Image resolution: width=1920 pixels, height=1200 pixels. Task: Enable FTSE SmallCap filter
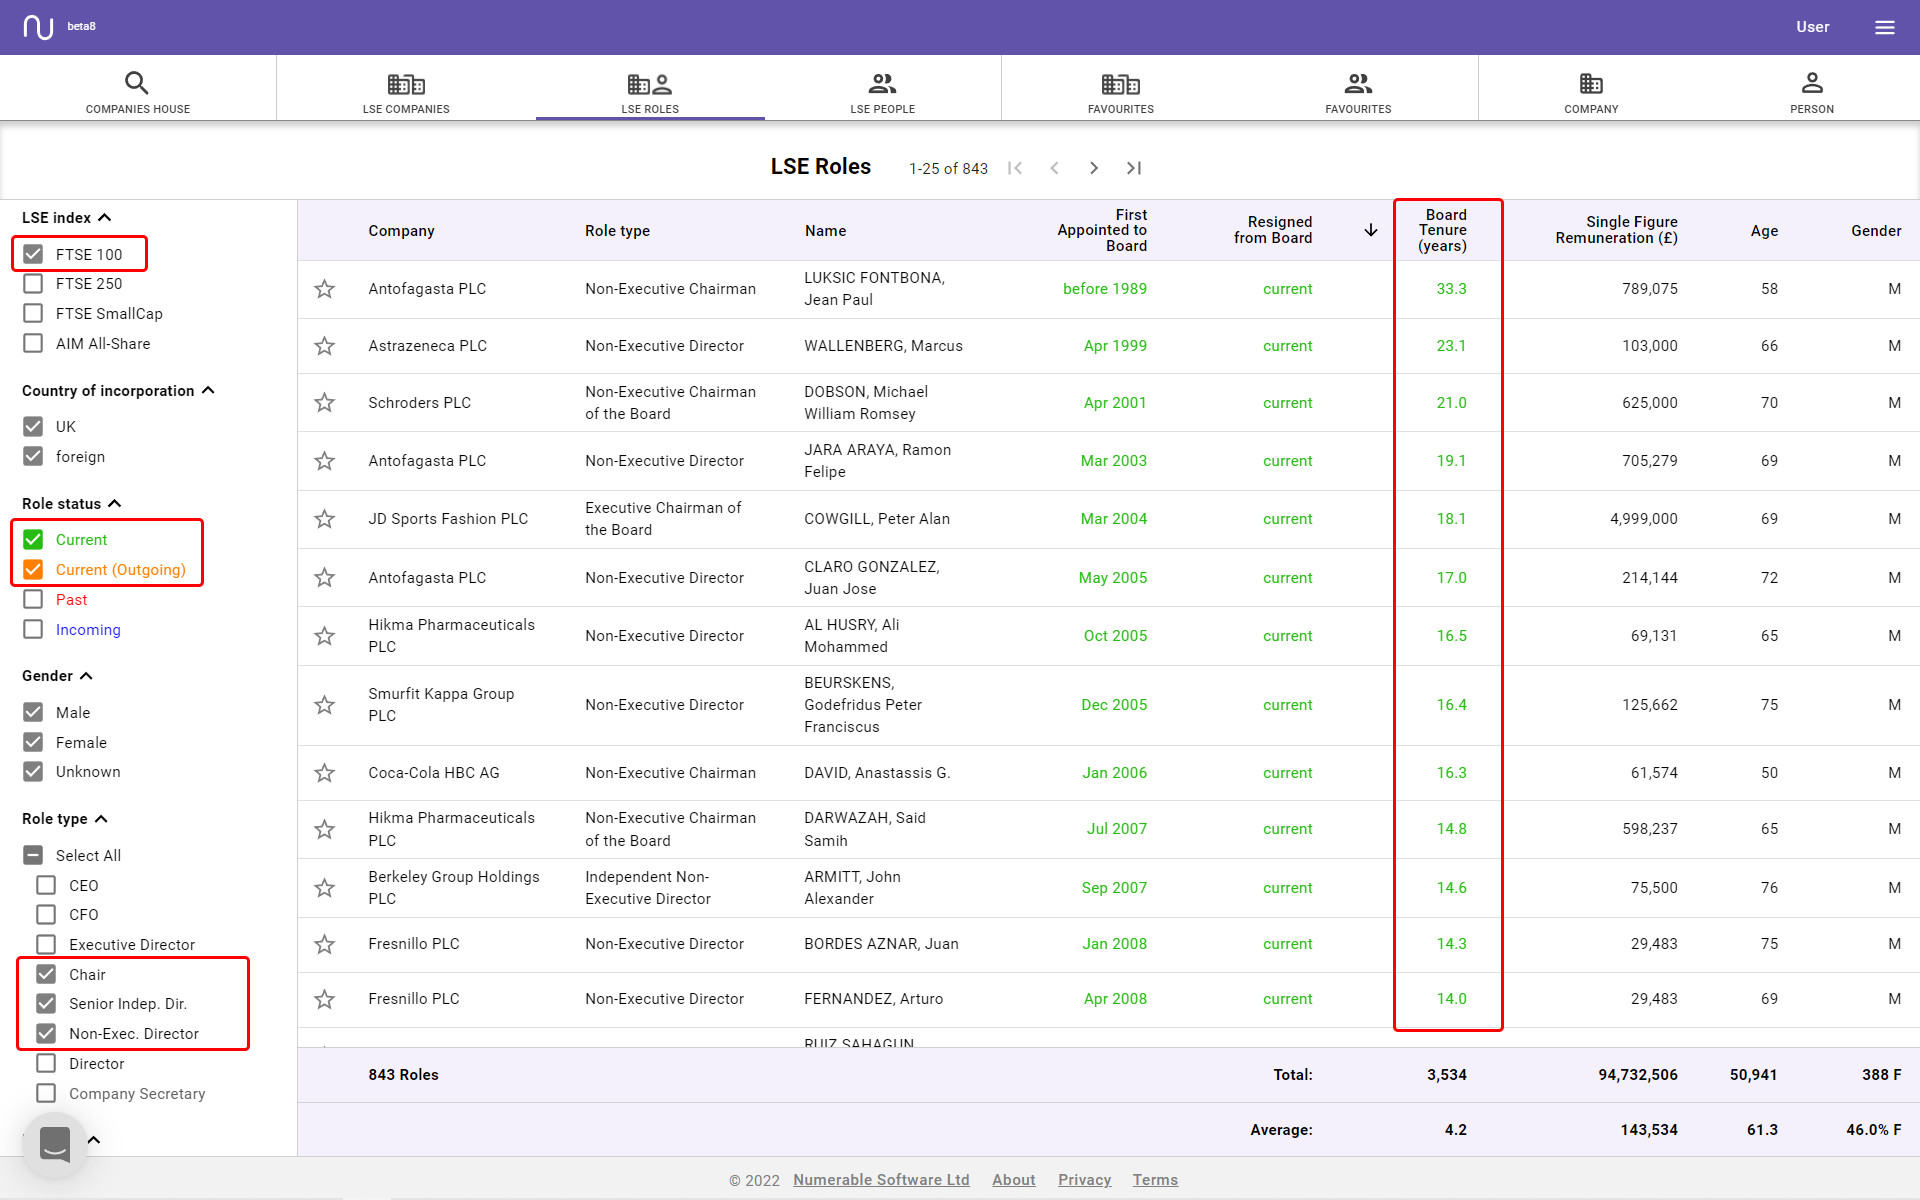33,314
